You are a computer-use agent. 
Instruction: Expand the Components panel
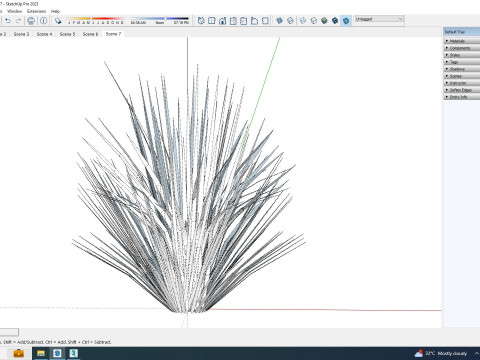[462, 48]
